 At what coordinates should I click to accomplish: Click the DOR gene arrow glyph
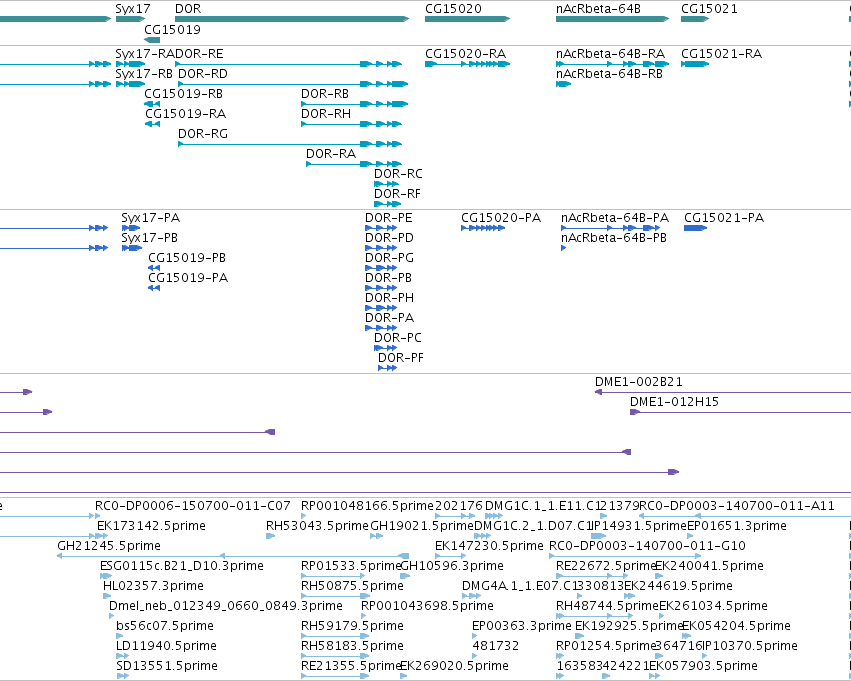(x=292, y=19)
